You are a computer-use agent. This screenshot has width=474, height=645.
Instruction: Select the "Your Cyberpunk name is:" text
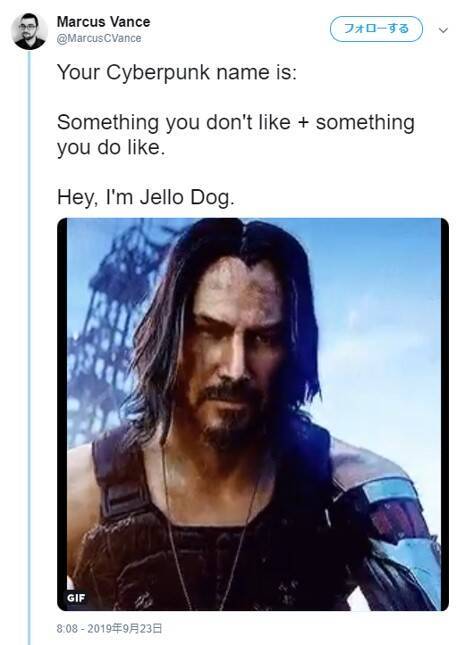177,73
